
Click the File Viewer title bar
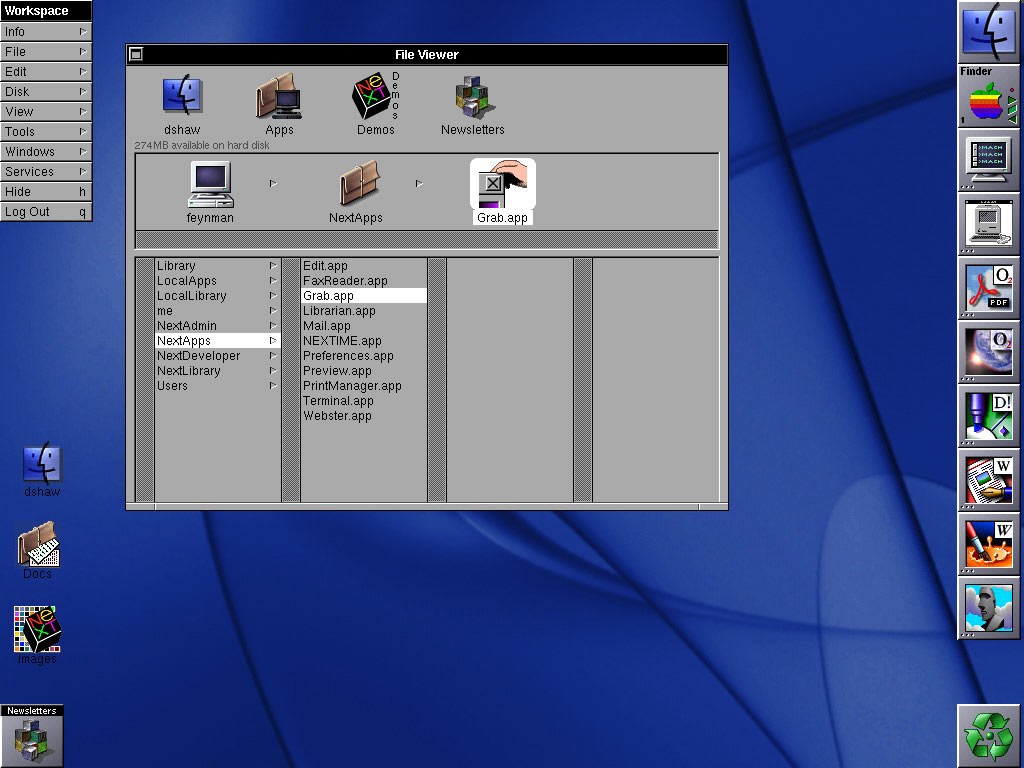[426, 55]
